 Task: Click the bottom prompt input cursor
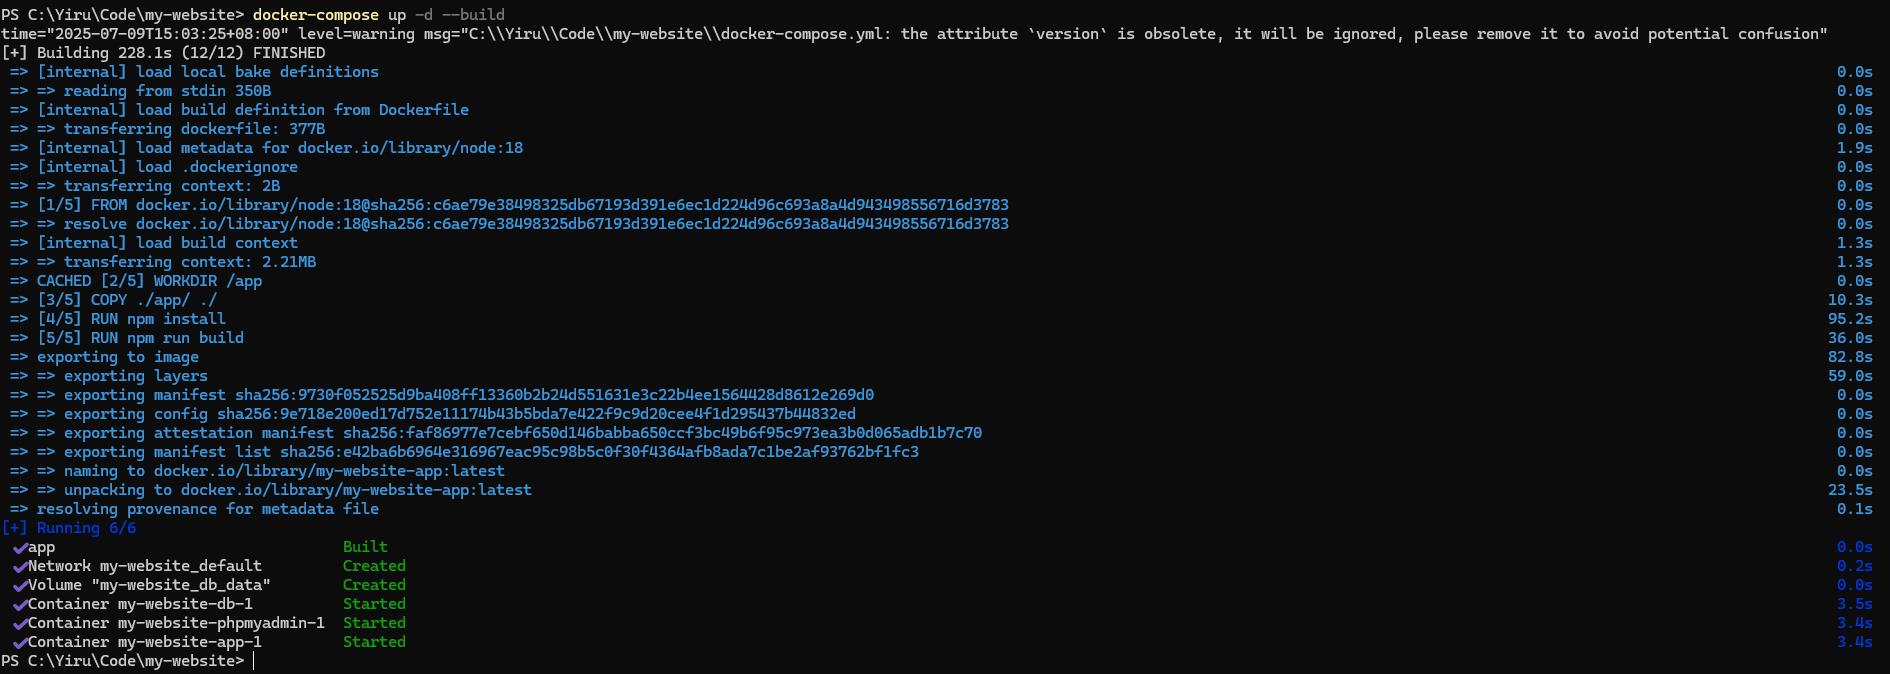point(254,661)
